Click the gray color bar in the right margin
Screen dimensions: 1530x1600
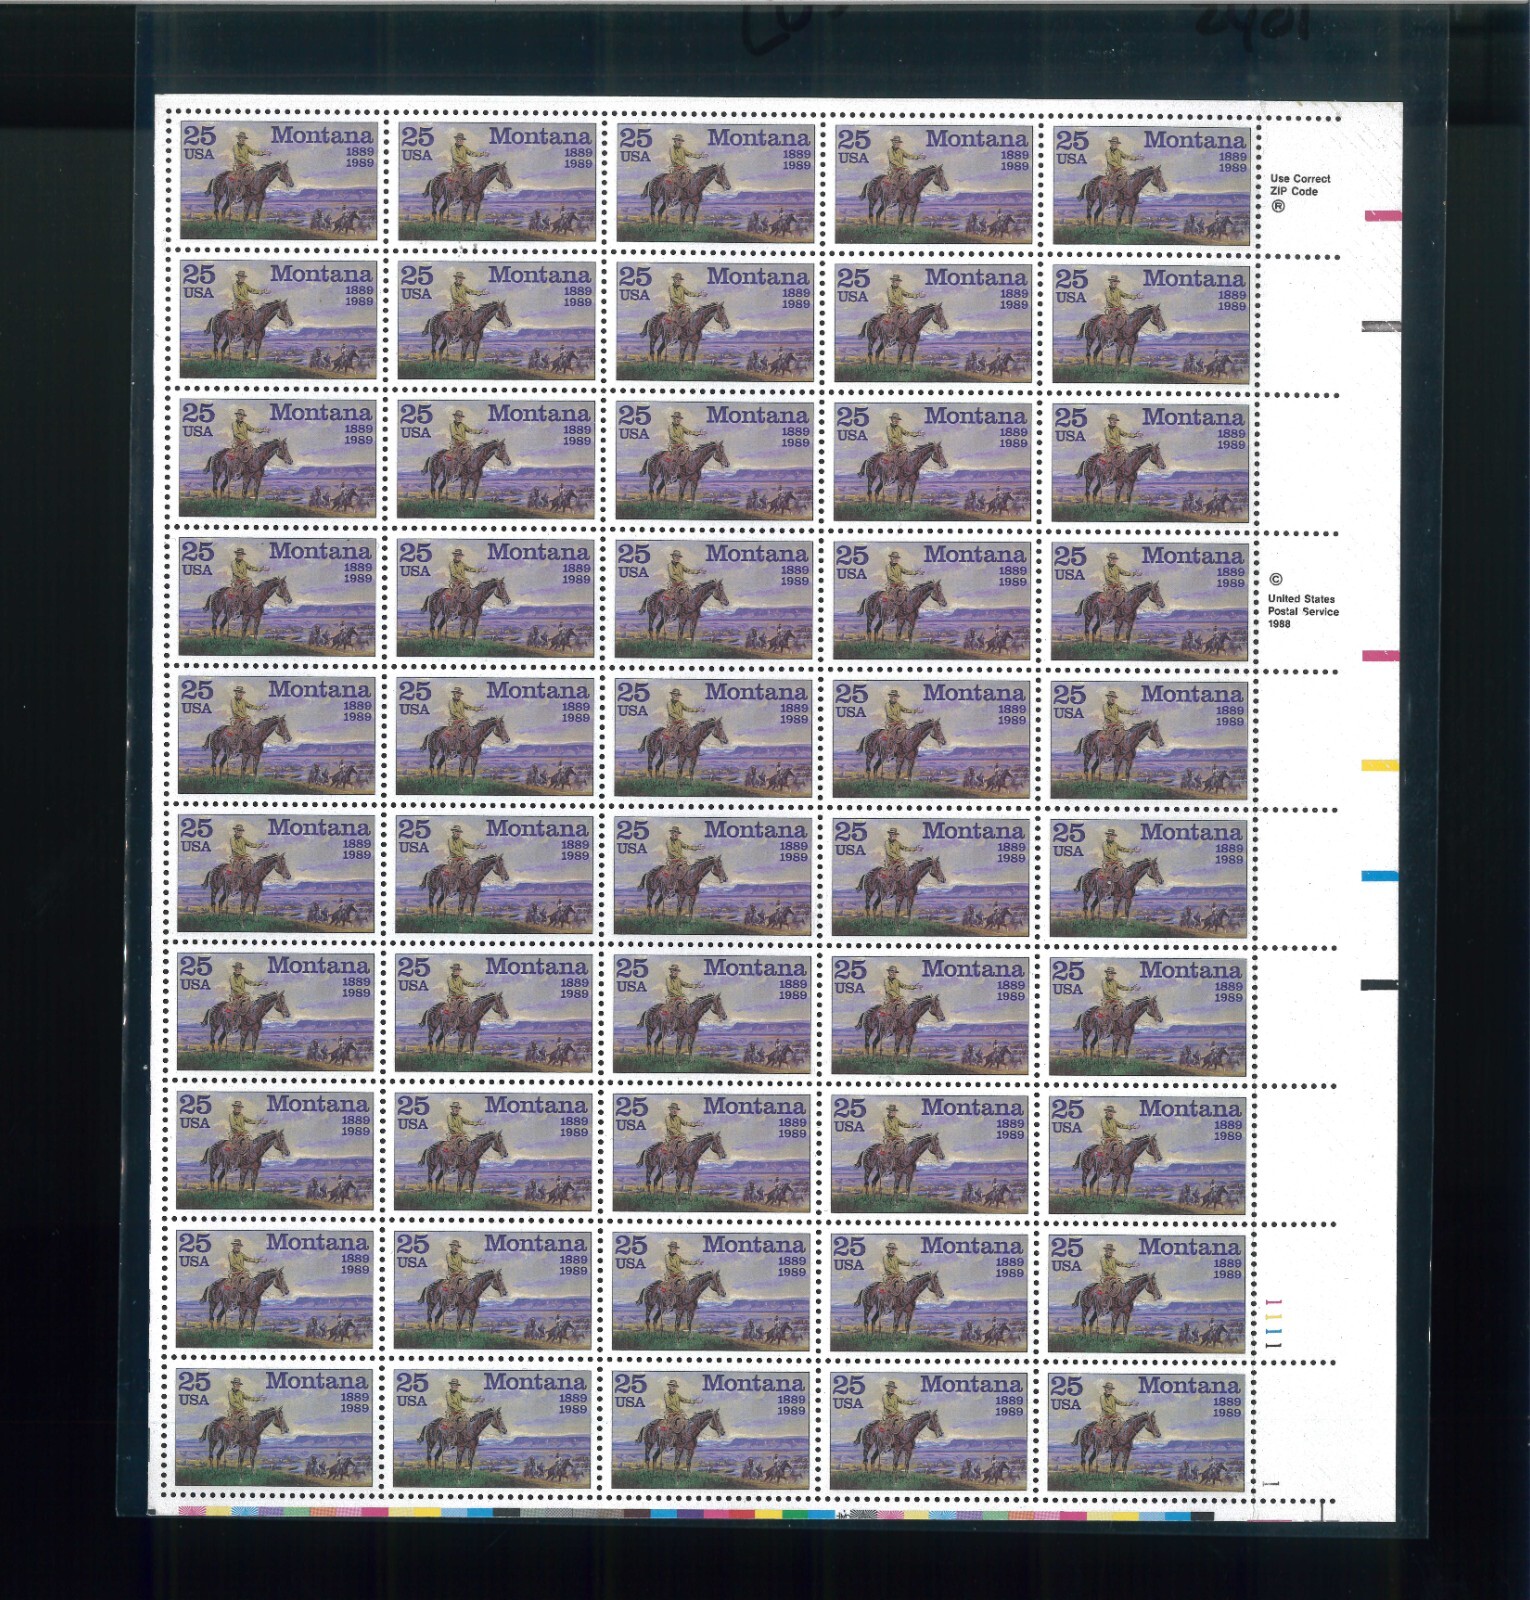coord(1381,326)
